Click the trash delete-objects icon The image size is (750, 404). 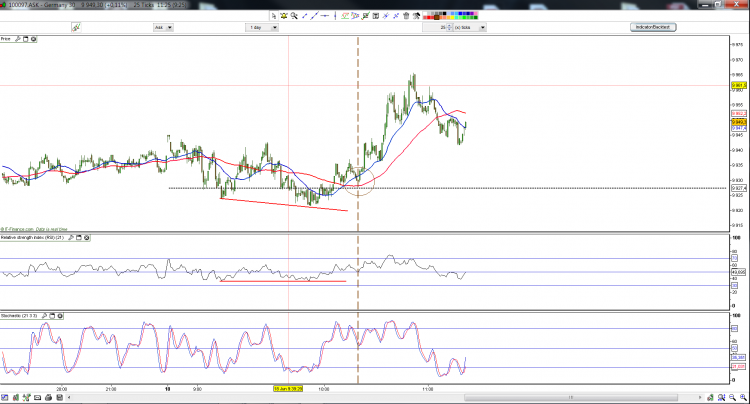point(406,16)
